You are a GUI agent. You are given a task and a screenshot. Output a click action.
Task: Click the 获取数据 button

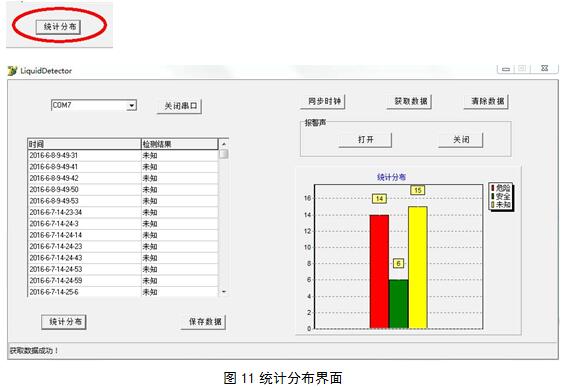[x=409, y=101]
